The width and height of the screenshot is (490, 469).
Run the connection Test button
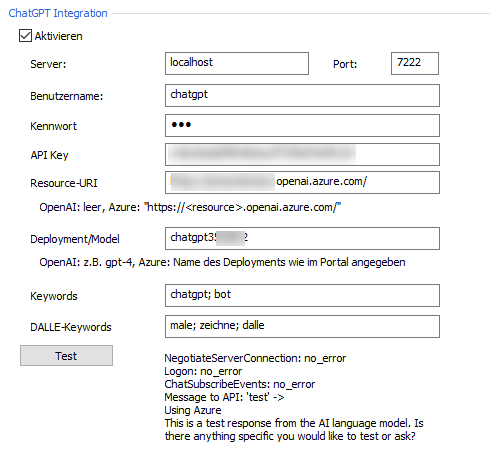[66, 356]
